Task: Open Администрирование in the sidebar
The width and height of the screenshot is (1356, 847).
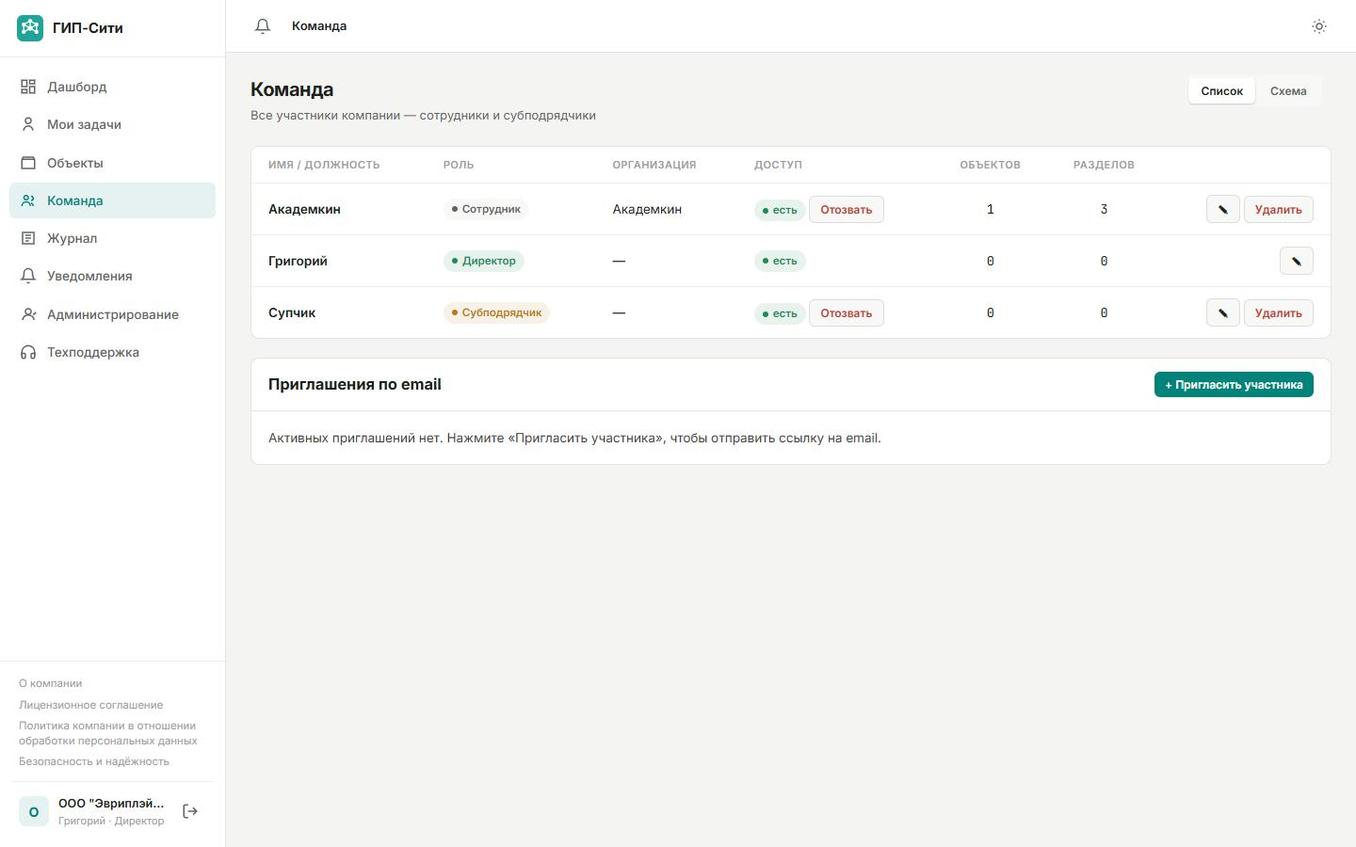Action: [112, 314]
